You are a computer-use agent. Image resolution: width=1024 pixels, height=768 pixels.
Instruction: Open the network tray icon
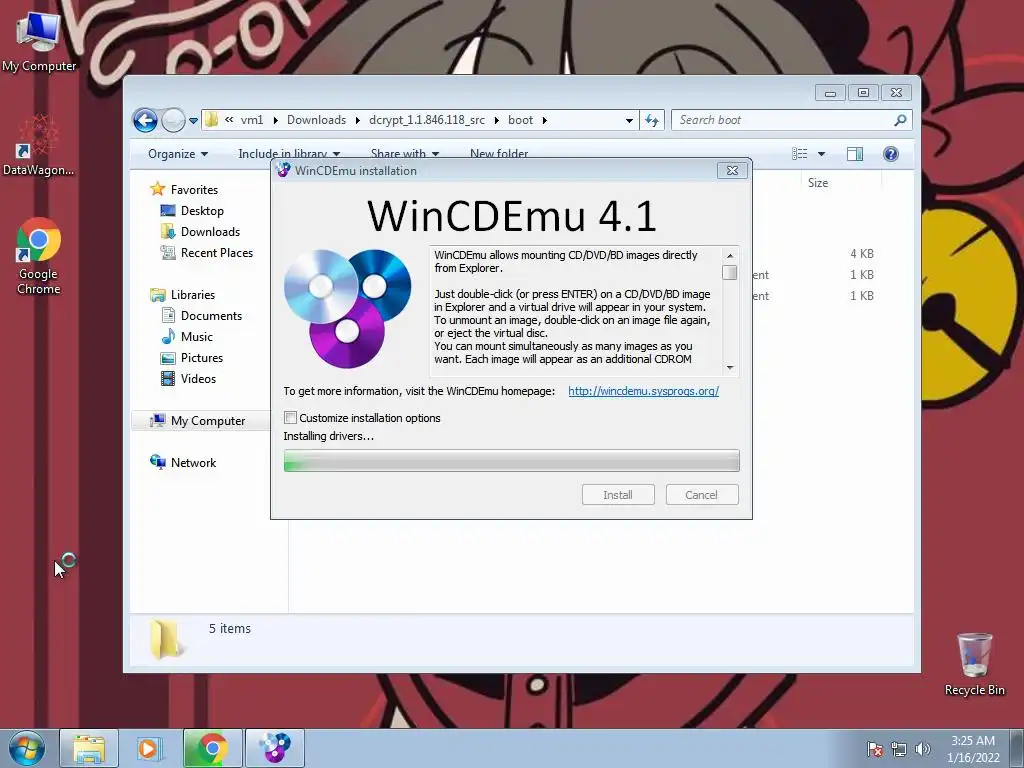pyautogui.click(x=899, y=749)
